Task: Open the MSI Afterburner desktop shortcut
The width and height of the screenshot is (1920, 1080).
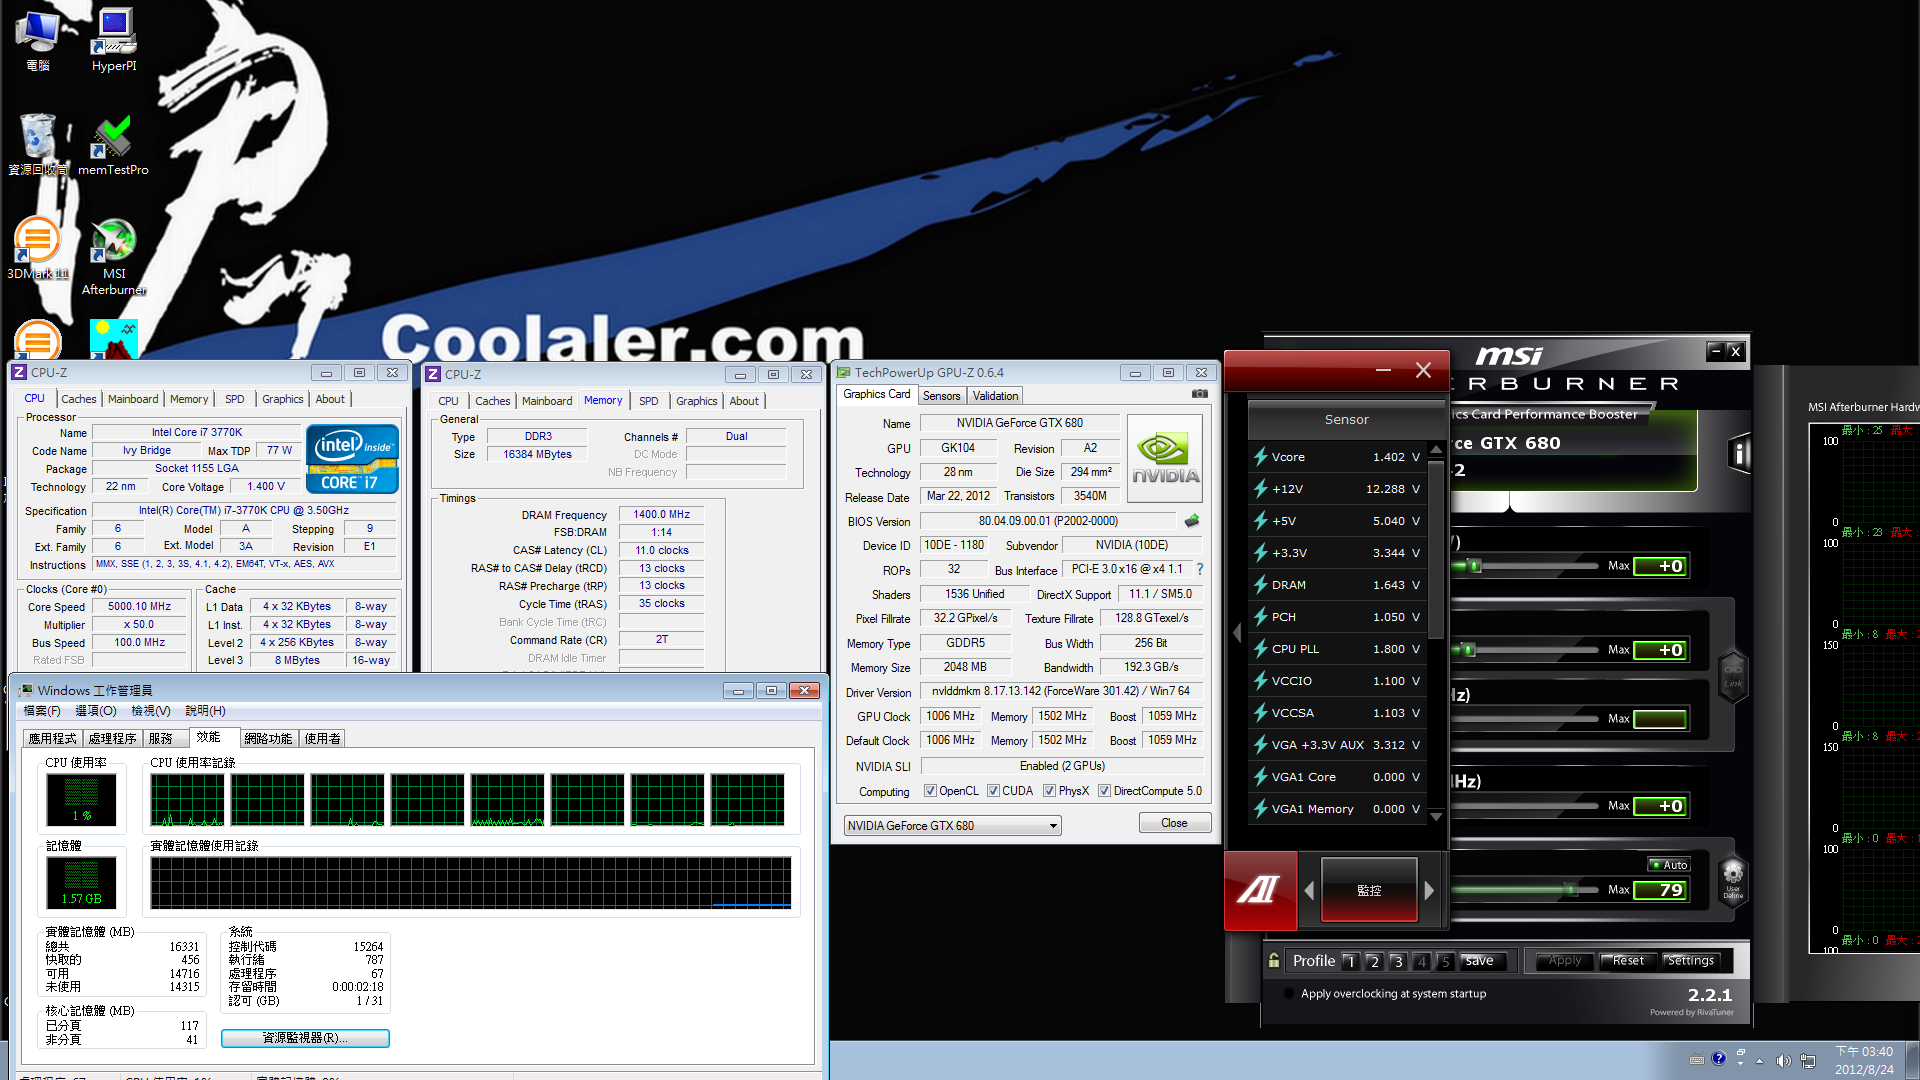Action: point(114,258)
